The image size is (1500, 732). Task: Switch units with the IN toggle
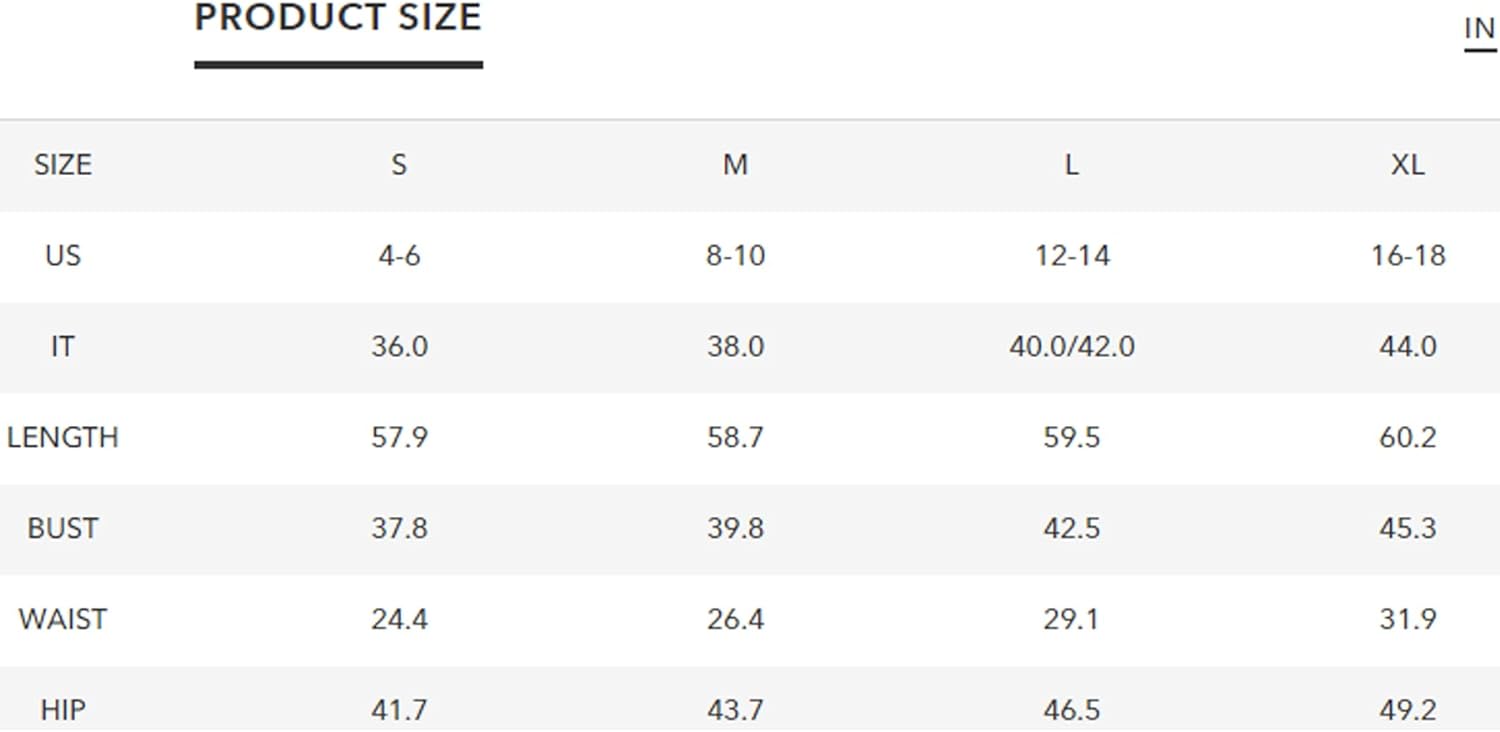[x=1480, y=30]
